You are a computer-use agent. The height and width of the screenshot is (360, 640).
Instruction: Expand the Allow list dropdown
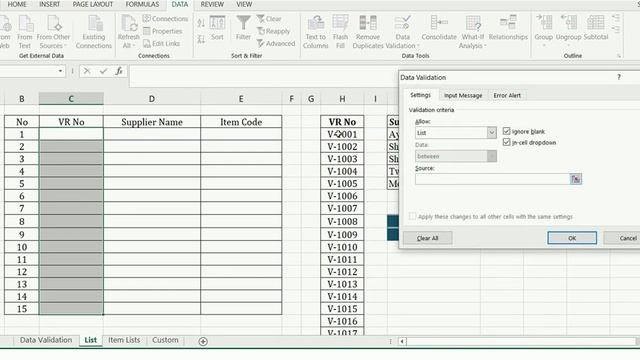(491, 133)
